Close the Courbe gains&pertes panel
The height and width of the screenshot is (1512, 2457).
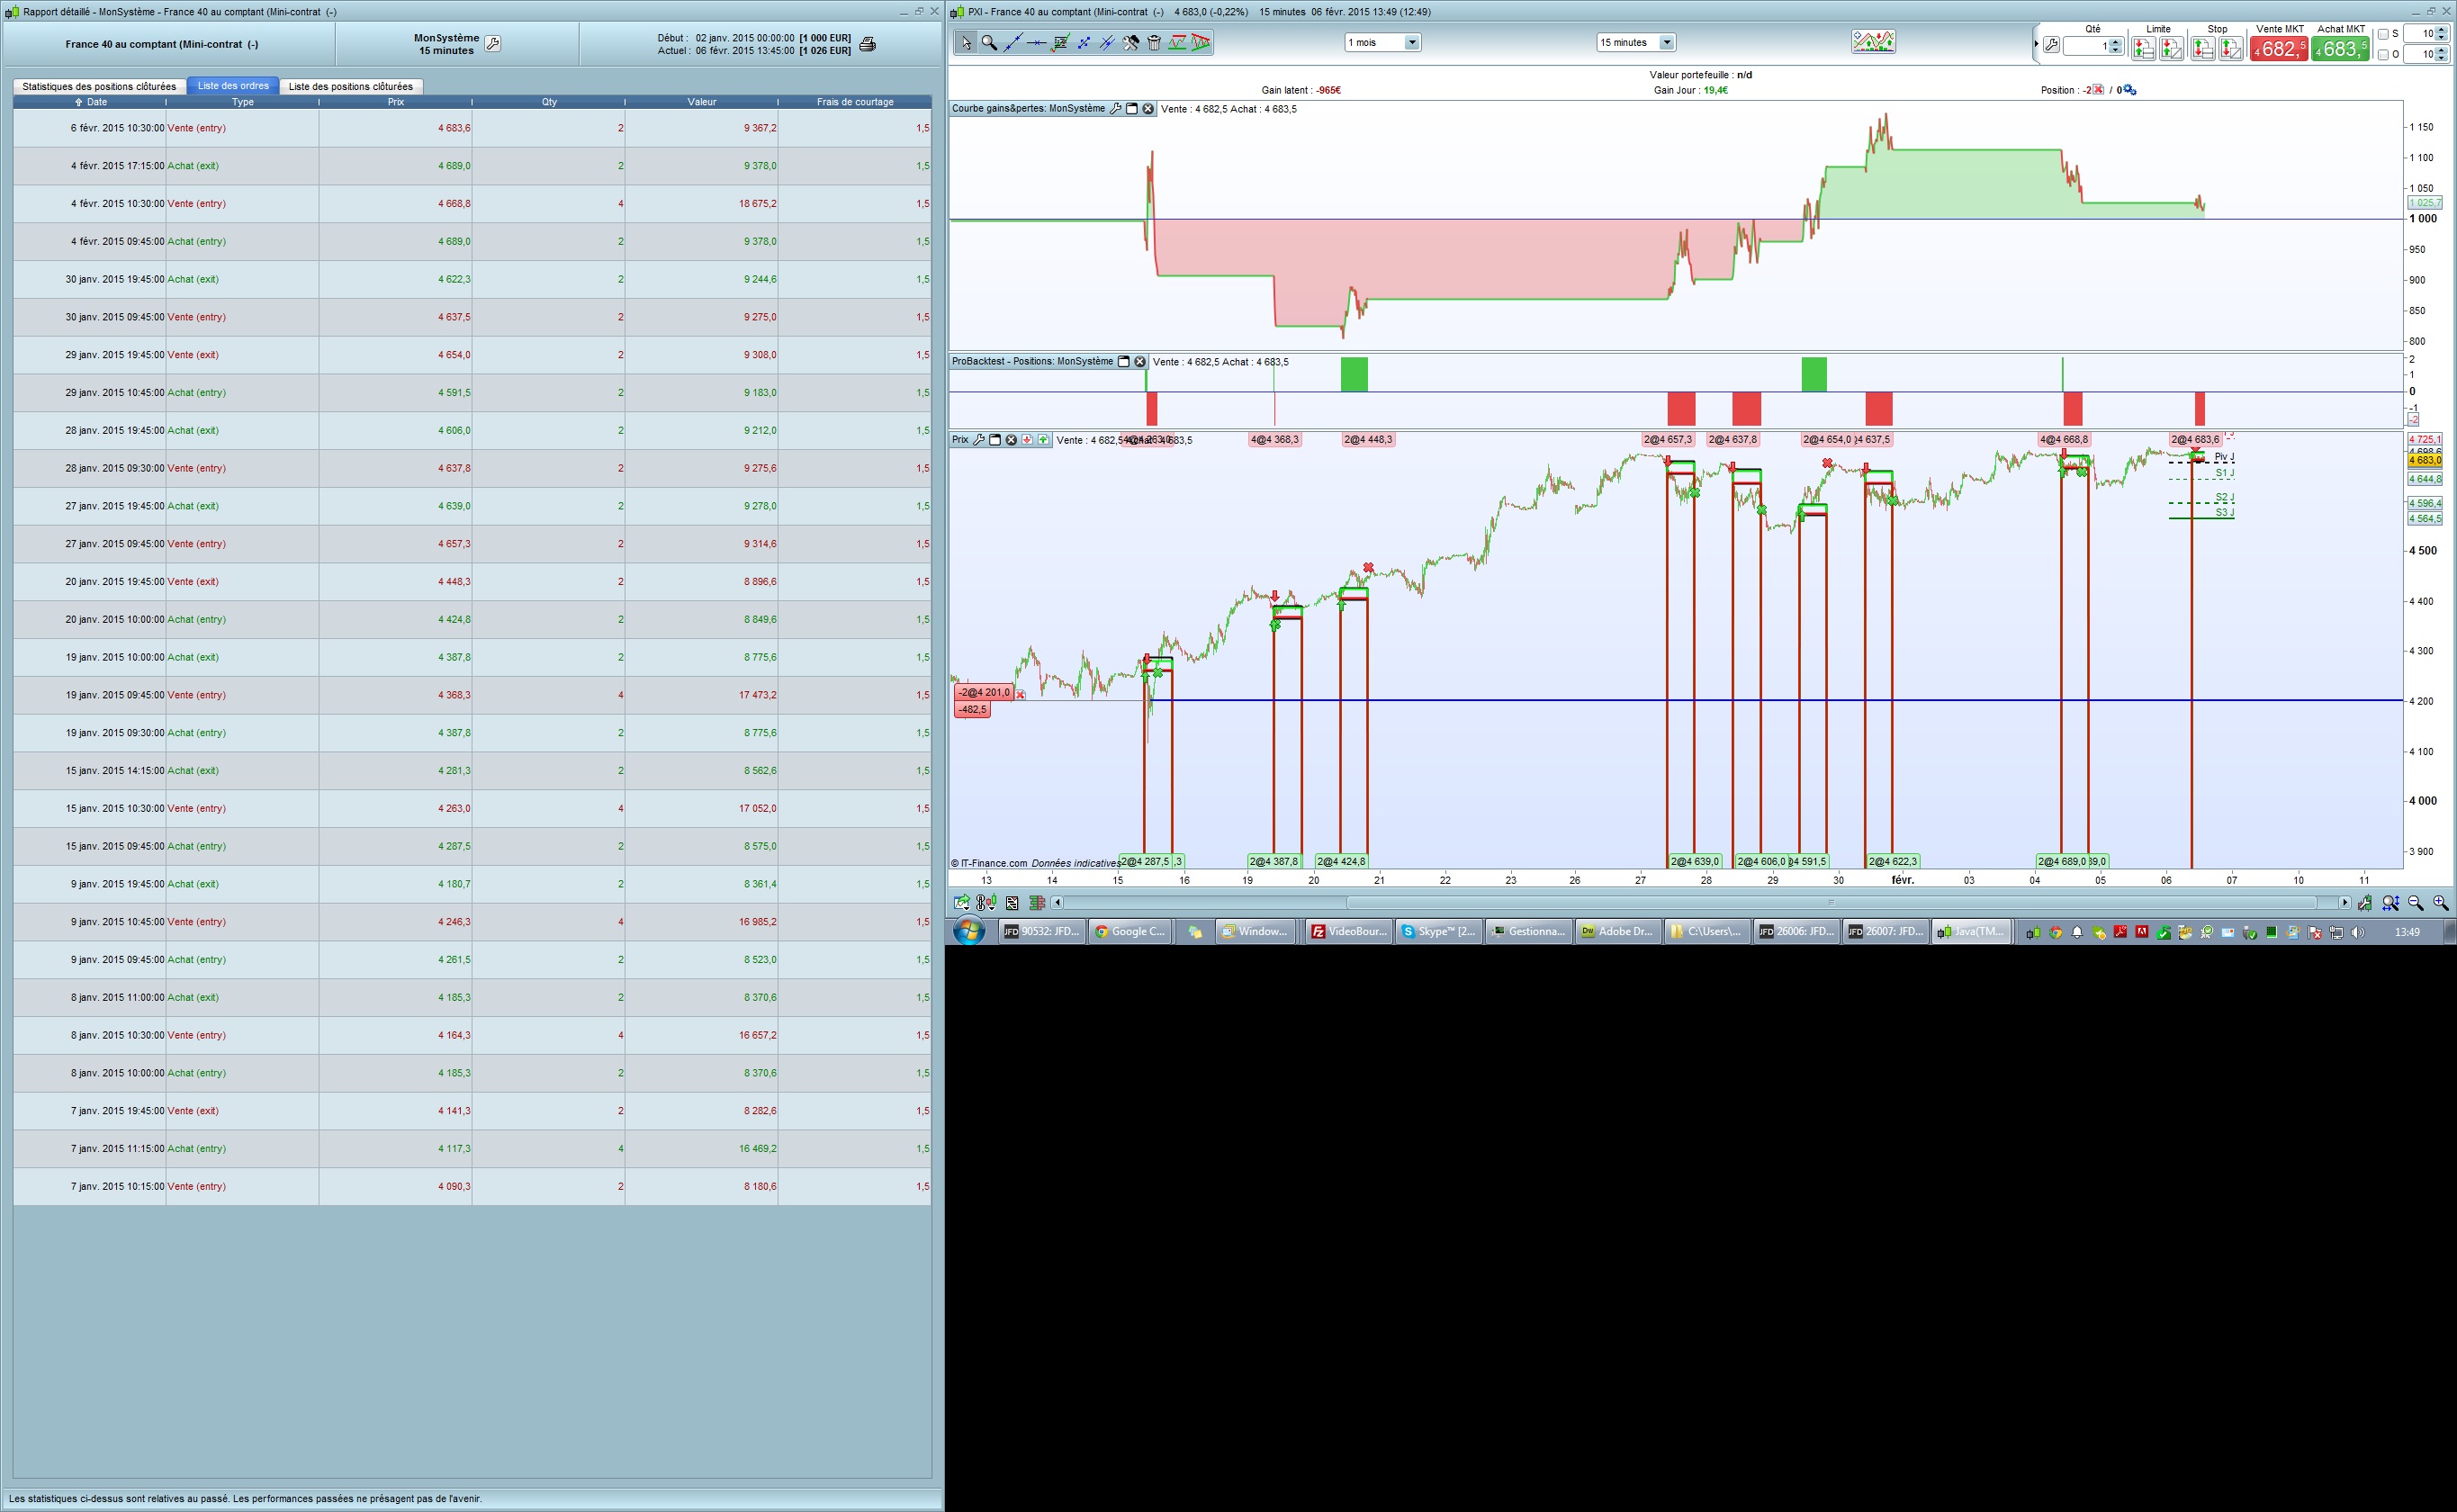[1148, 109]
